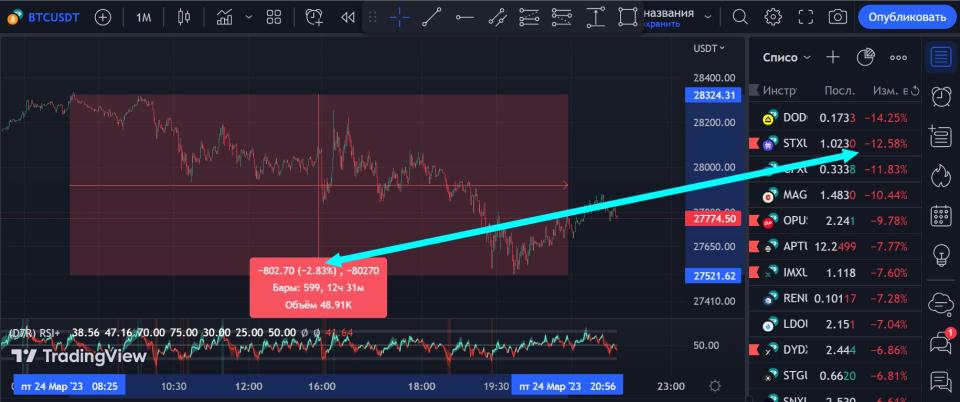Click the bar replay rewind icon
The image size is (960, 402).
pos(348,17)
